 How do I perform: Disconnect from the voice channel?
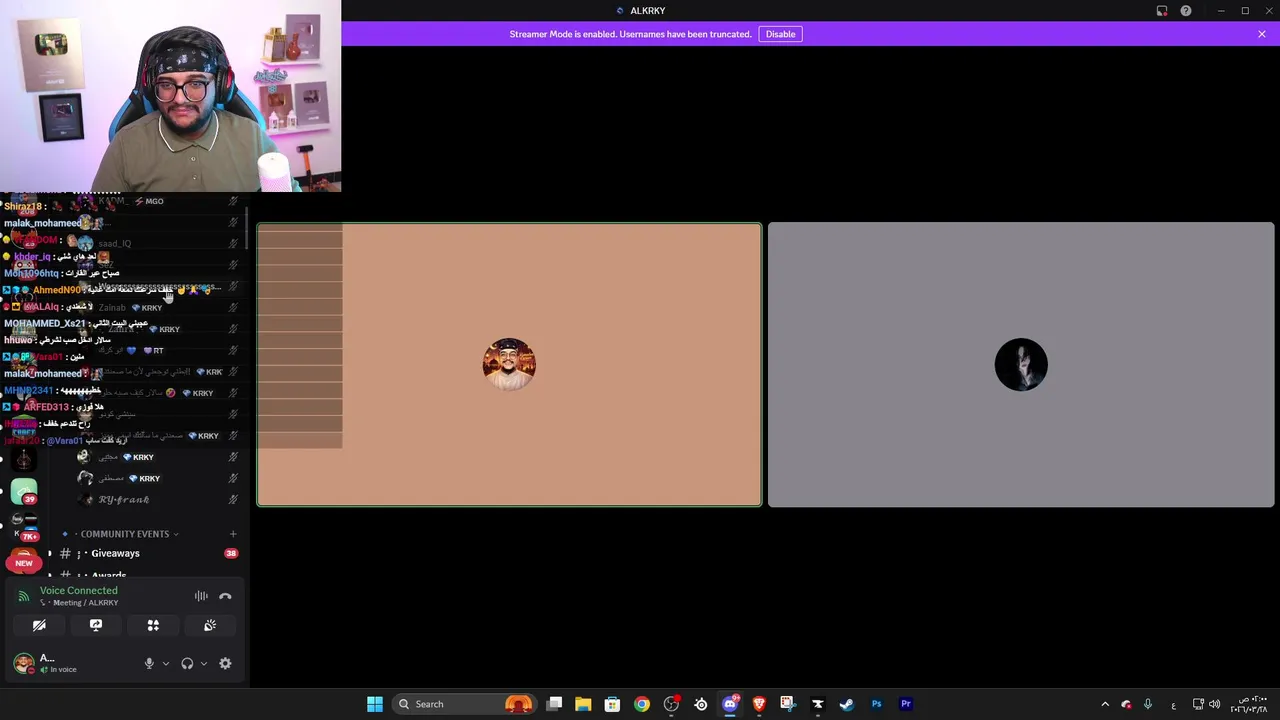click(x=225, y=596)
